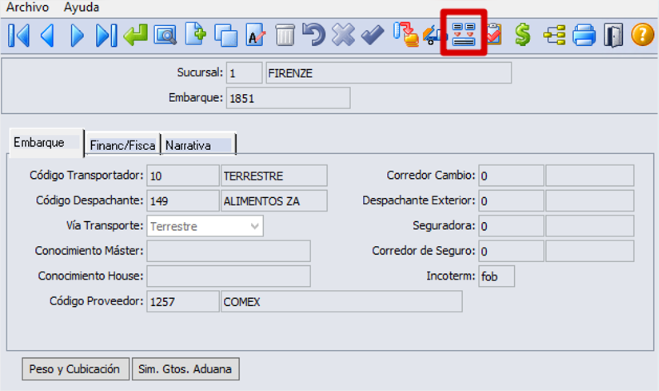Screen dimensions: 659x391
Task: Click the Despachante Exterior code field
Action: pyautogui.click(x=511, y=201)
